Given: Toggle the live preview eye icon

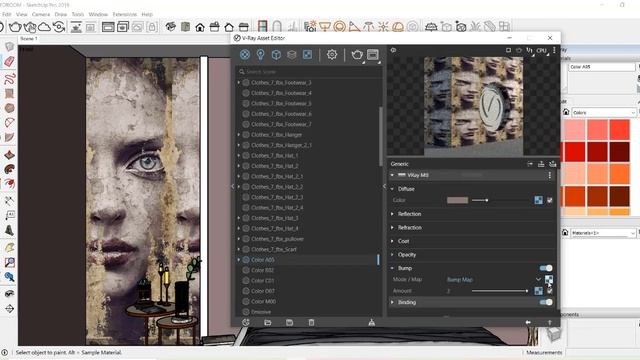Looking at the screenshot, I should point(393,50).
